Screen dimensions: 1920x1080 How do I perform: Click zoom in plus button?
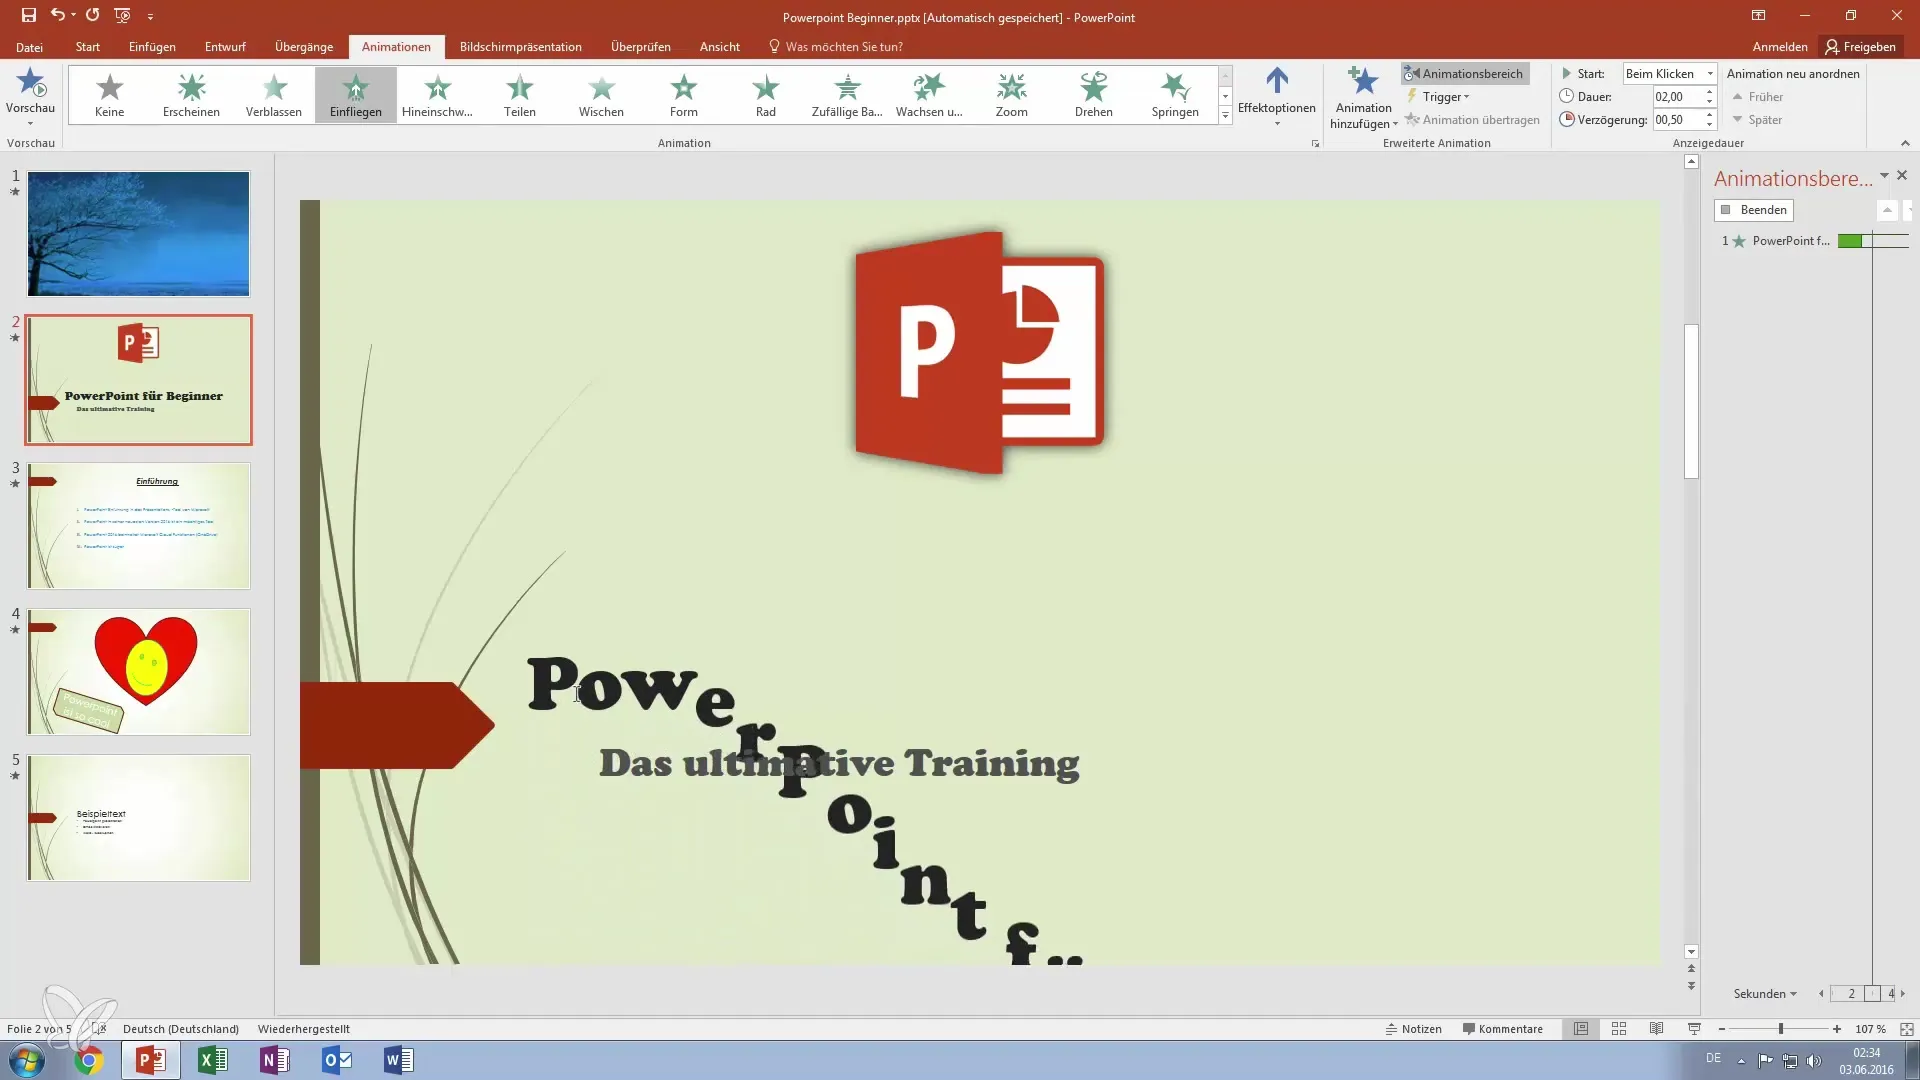1837,1028
